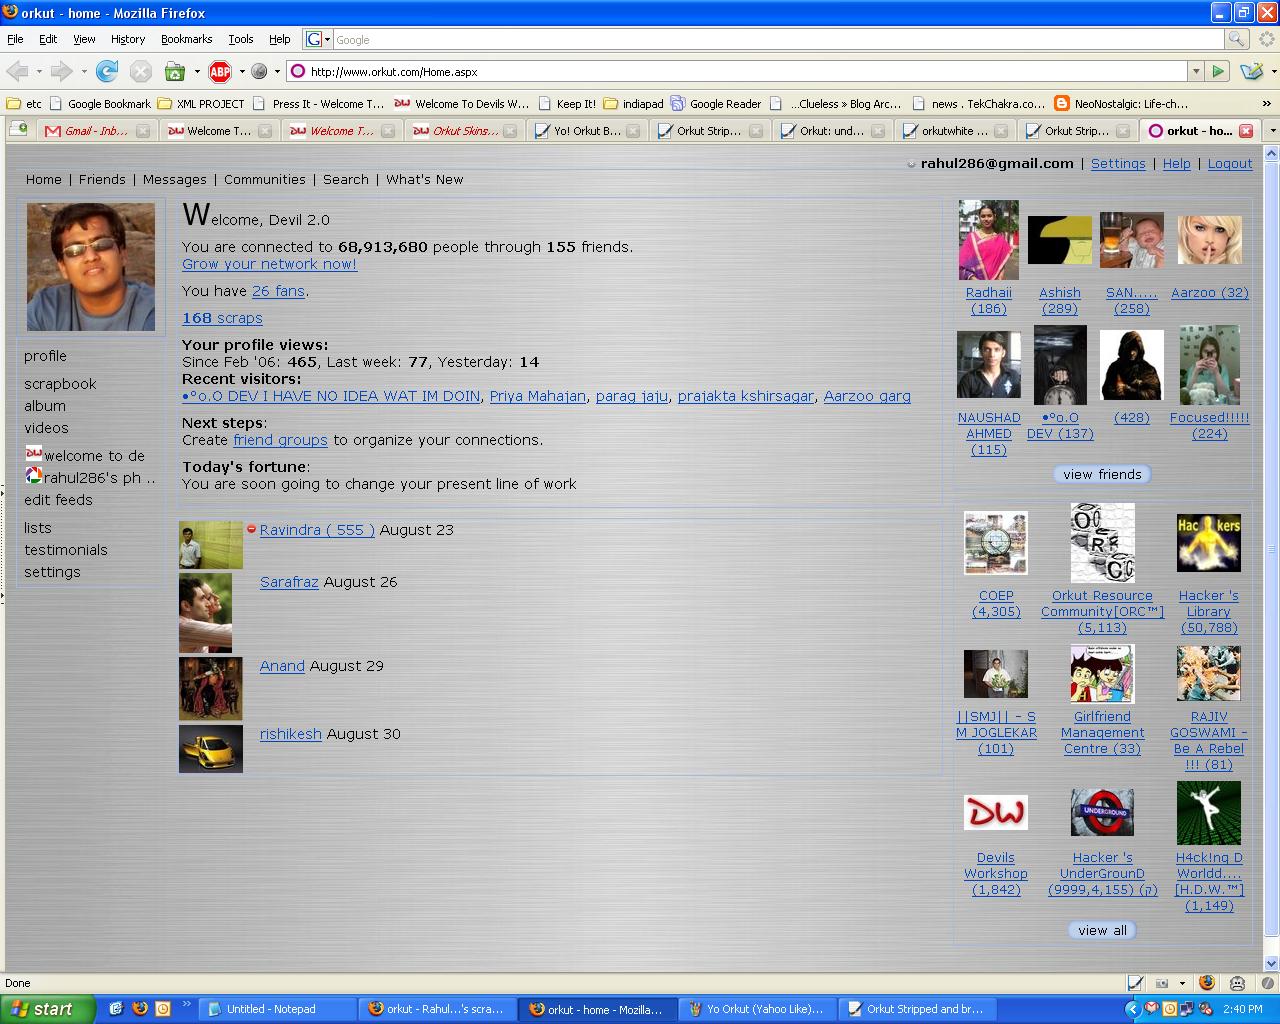Click the own profile photo in the sidebar
Viewport: 1280px width, 1024px height.
91,266
